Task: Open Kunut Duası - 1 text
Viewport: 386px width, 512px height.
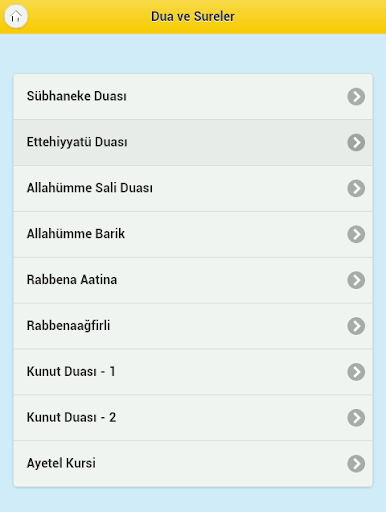Action: click(193, 372)
